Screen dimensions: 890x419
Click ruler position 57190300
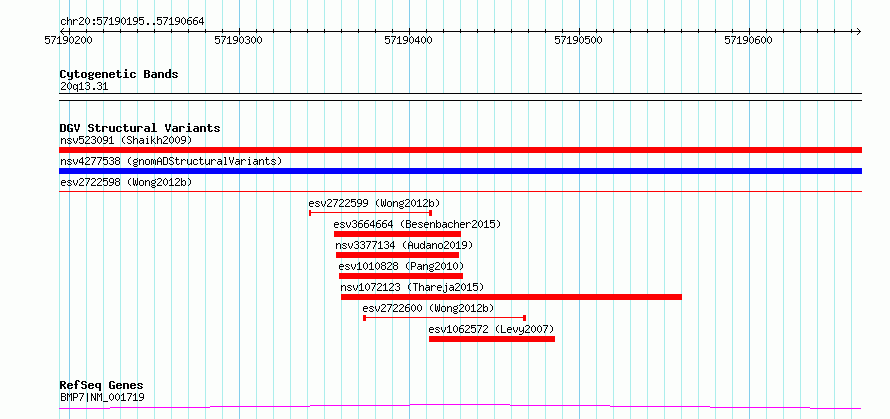[x=239, y=40]
